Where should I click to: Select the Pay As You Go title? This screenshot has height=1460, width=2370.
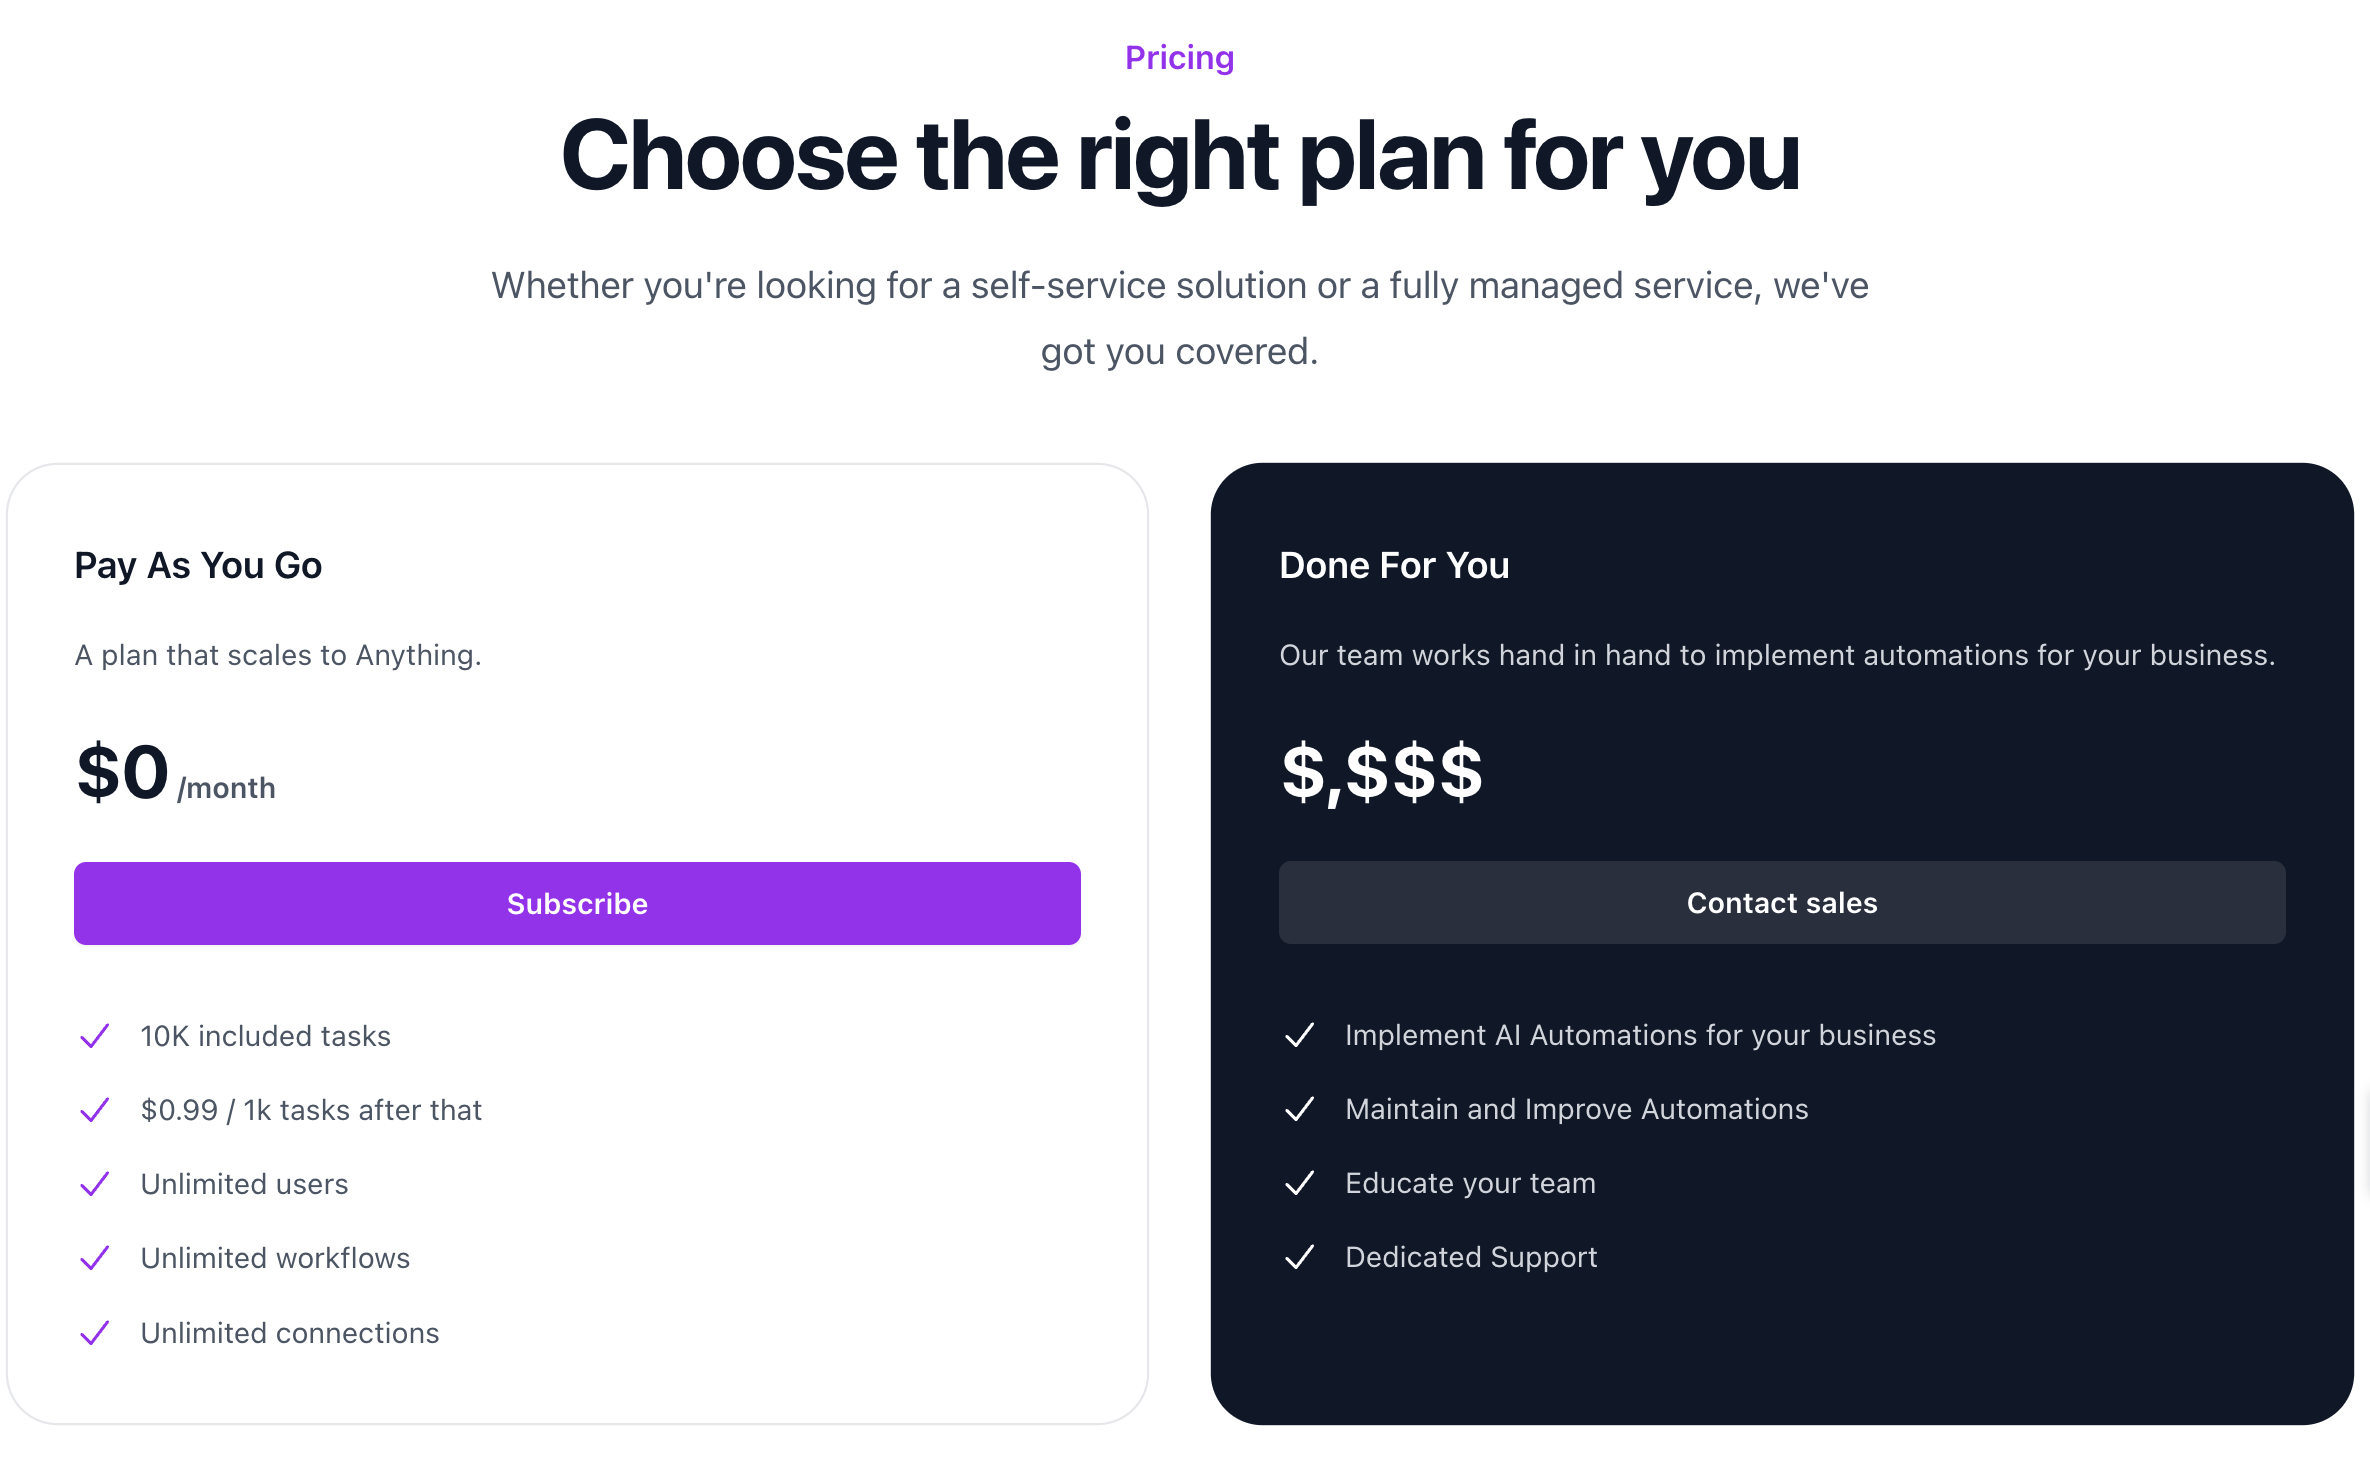point(198,566)
